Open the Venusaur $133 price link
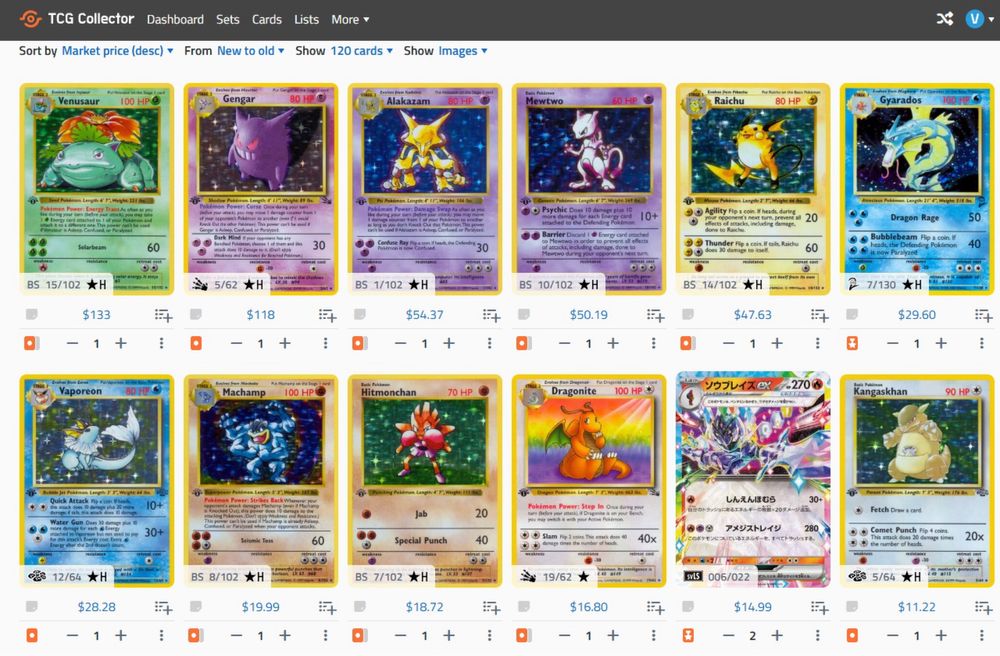 click(96, 314)
